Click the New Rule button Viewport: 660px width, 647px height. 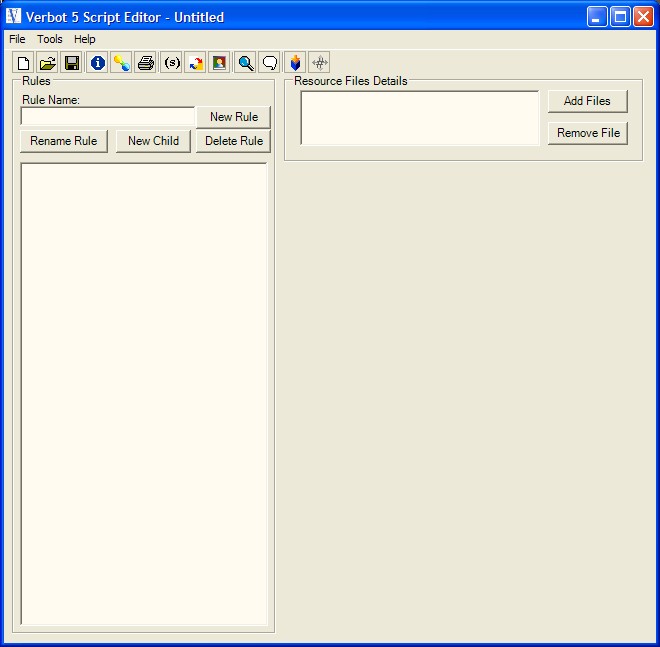click(x=234, y=117)
